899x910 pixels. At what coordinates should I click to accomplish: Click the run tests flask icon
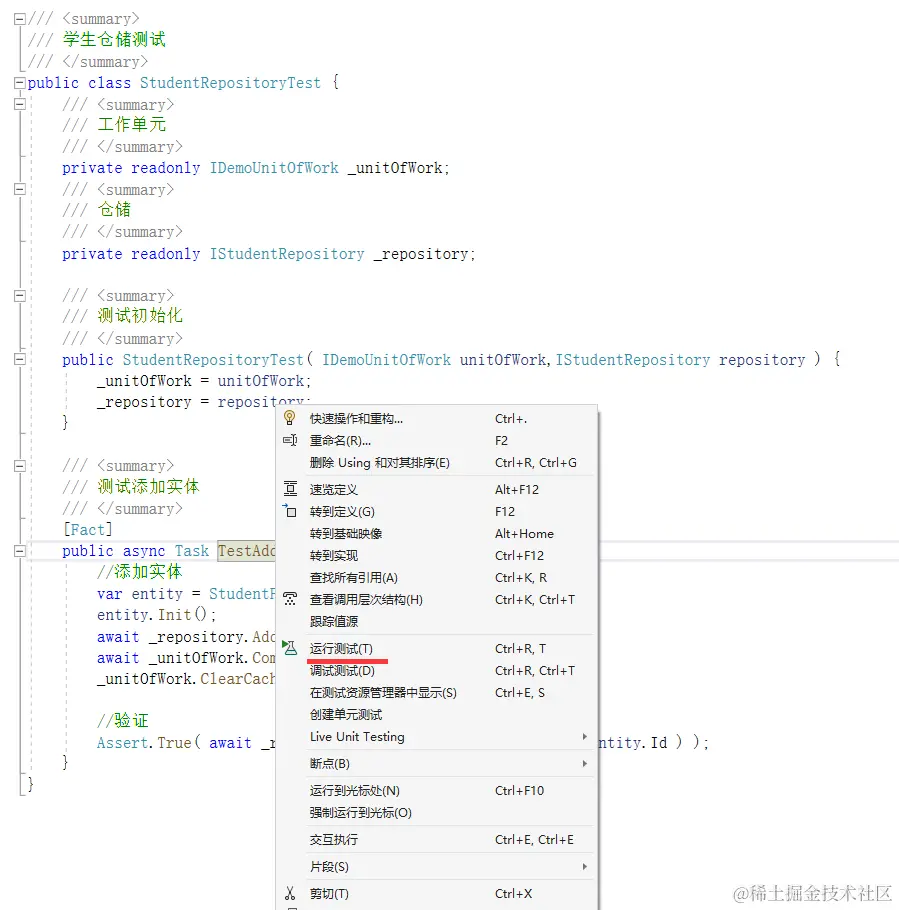coord(290,648)
